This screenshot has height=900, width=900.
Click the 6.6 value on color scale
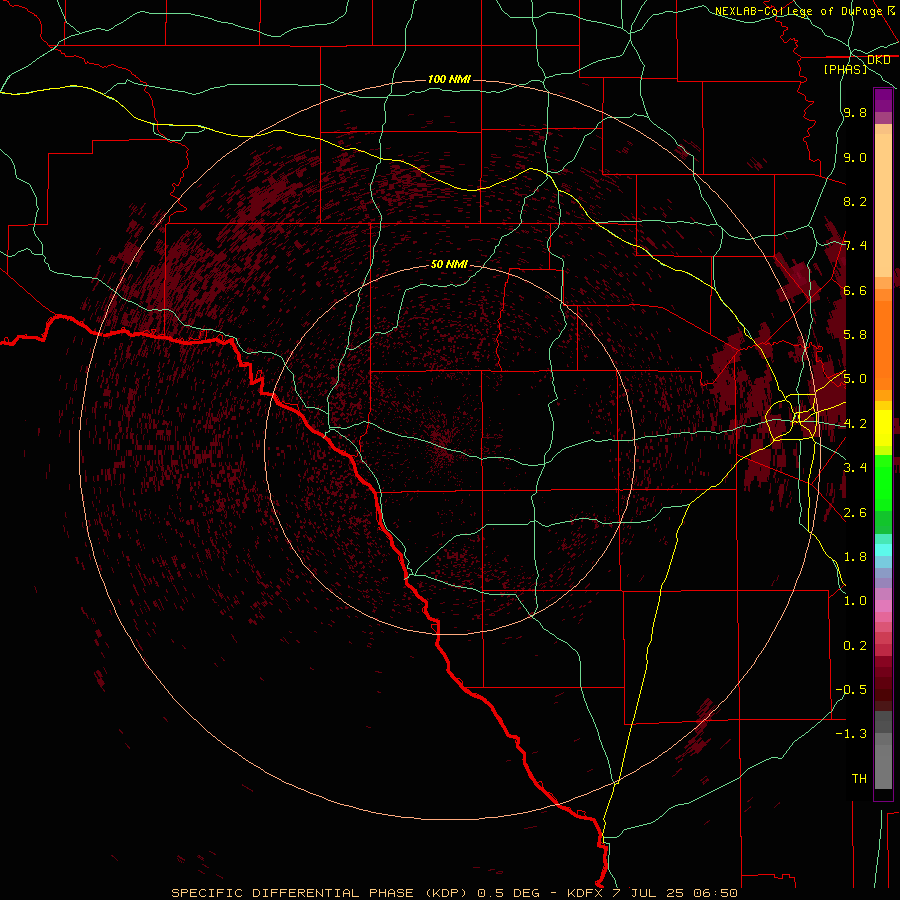pos(855,291)
